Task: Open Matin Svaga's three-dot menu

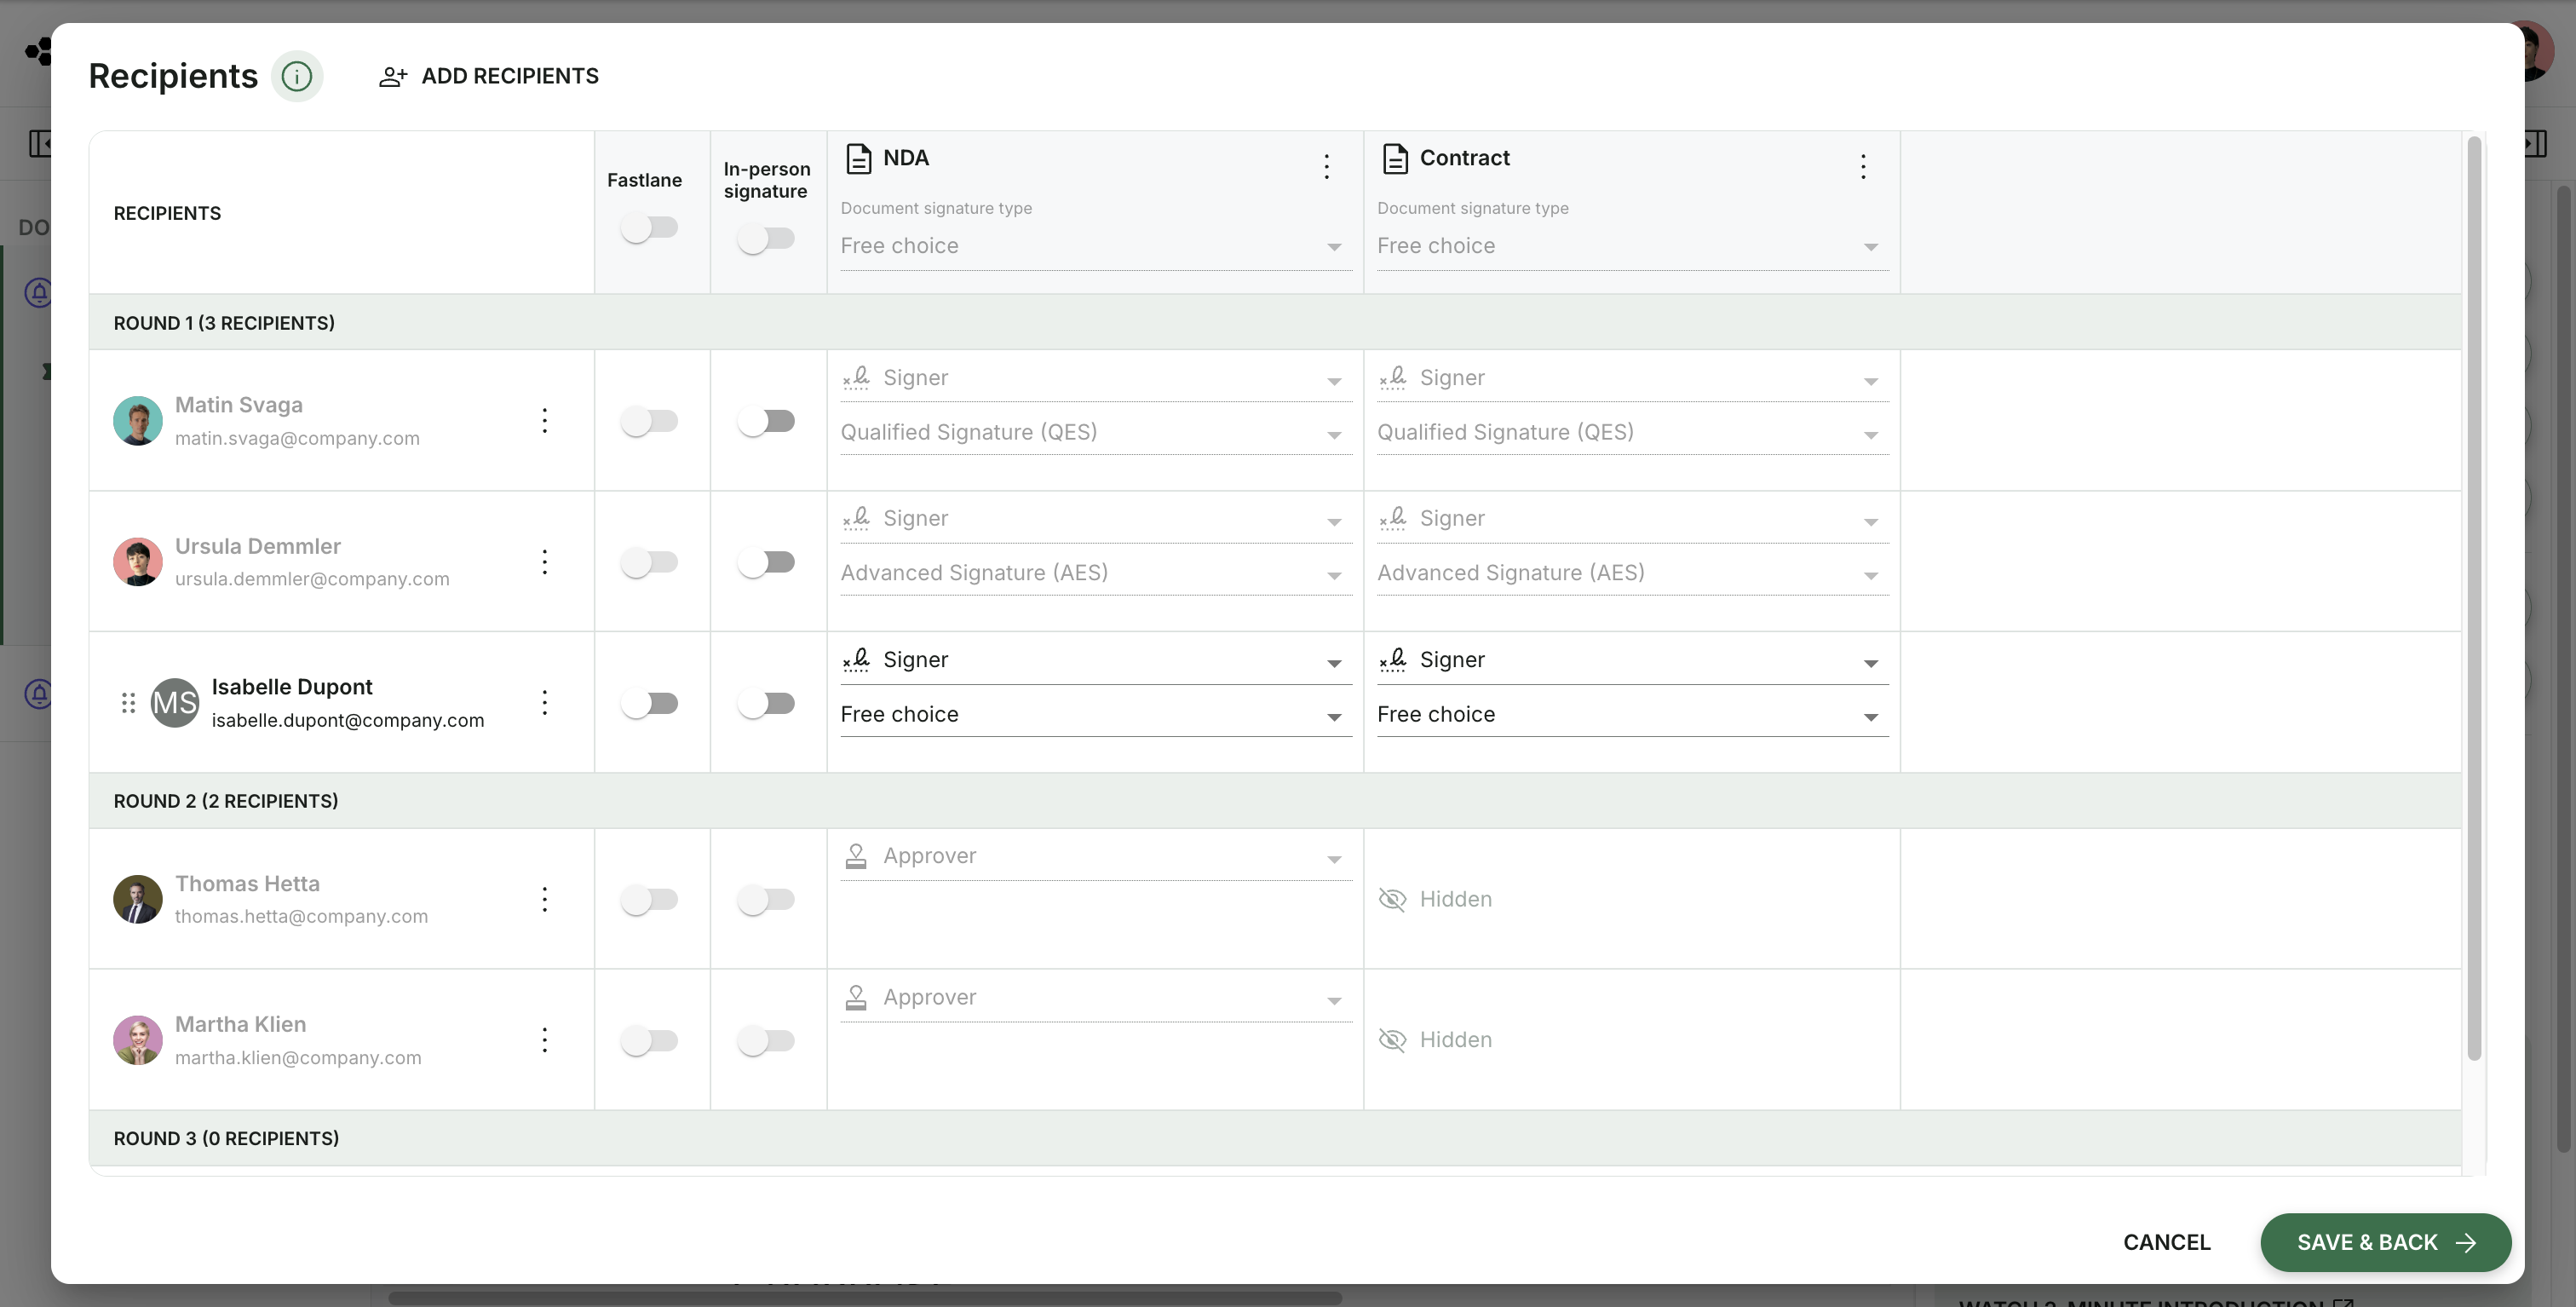Action: (x=545, y=421)
